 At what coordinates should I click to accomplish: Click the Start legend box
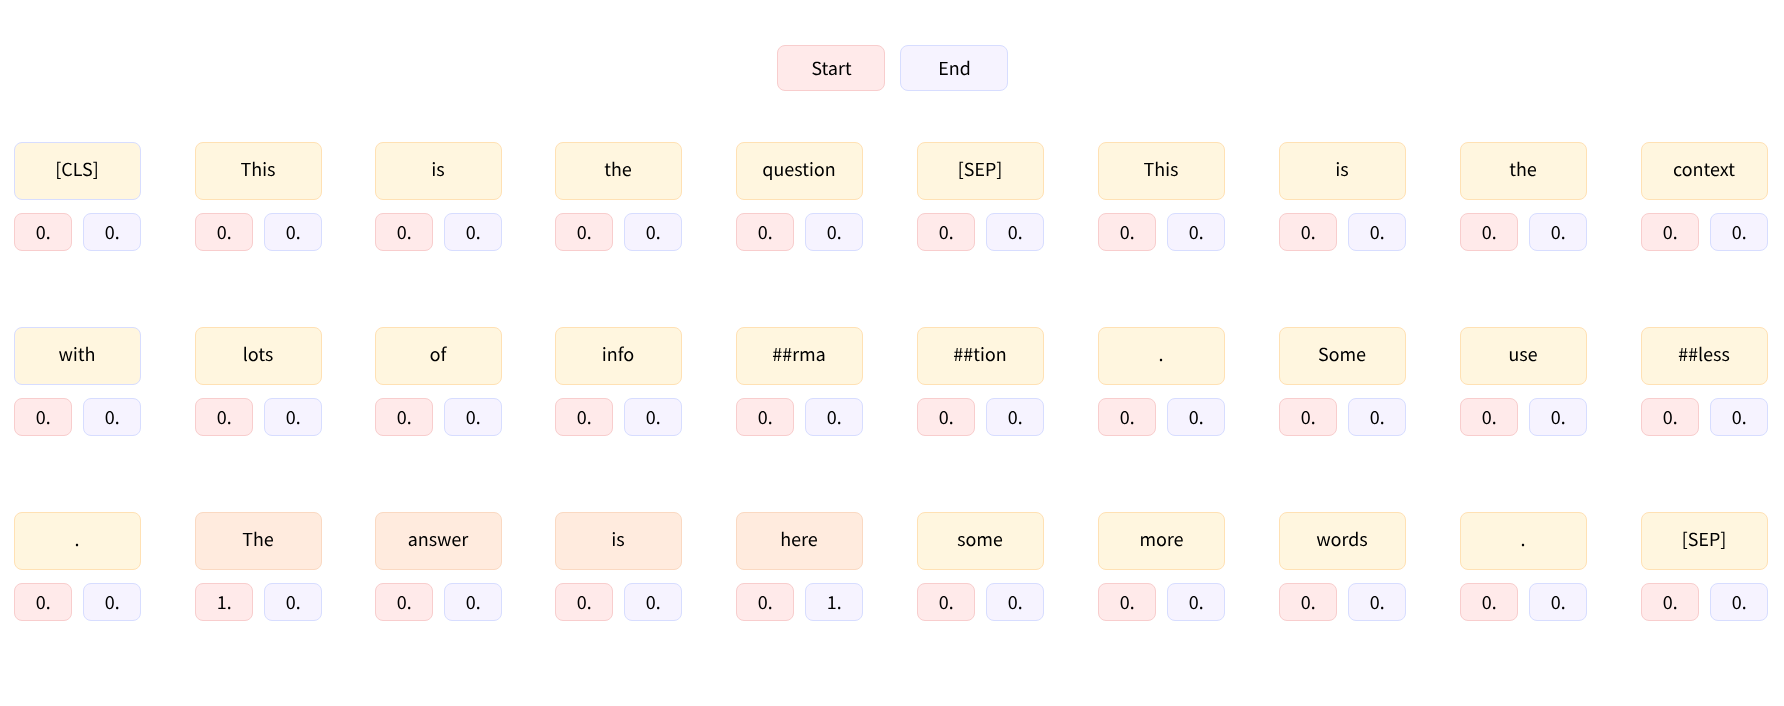click(x=831, y=68)
